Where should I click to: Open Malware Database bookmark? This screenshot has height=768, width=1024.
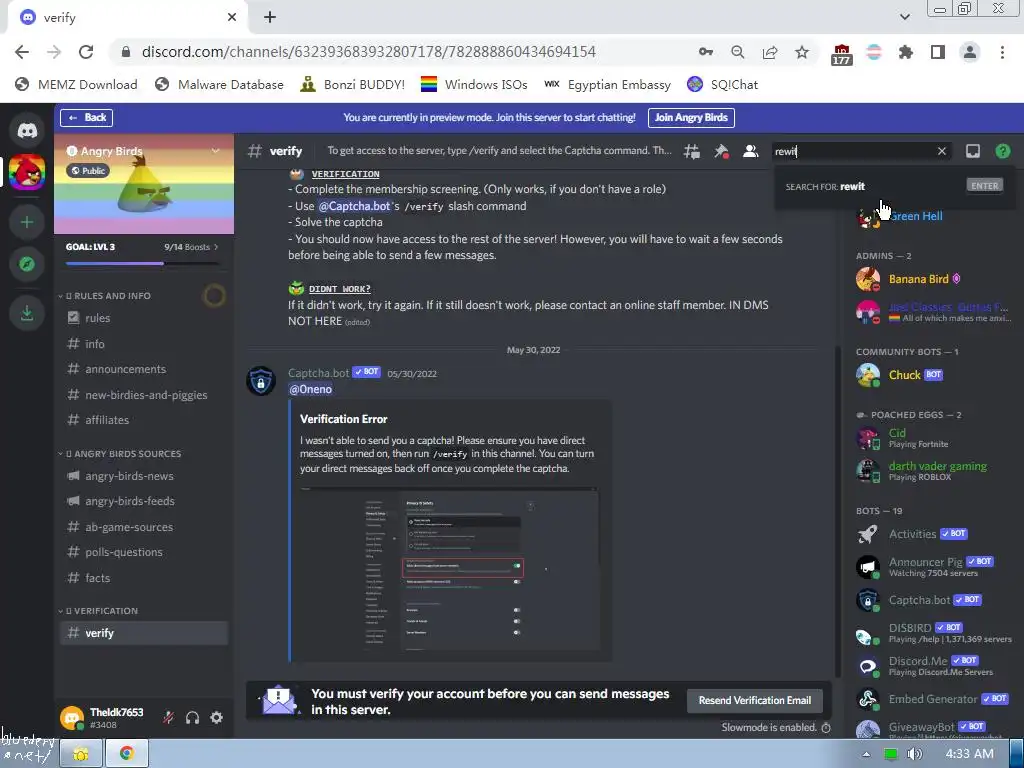tap(219, 85)
